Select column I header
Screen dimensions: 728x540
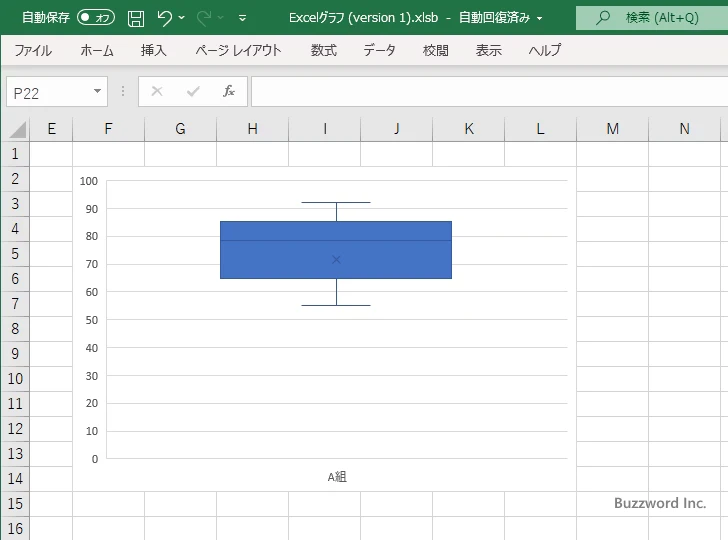(325, 129)
